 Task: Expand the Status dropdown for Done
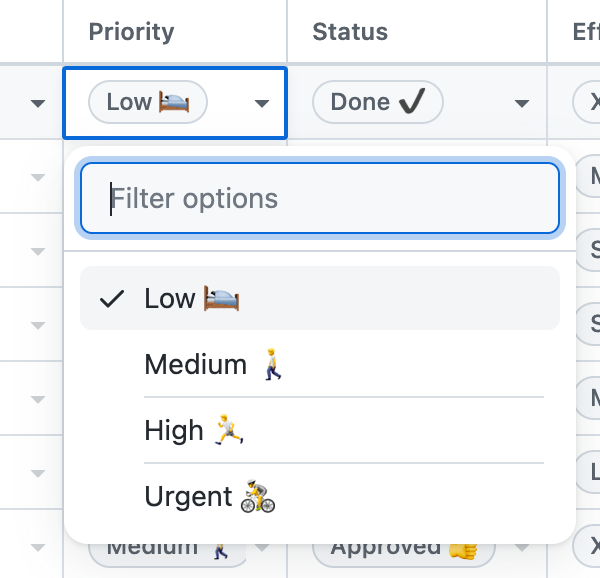(x=521, y=103)
